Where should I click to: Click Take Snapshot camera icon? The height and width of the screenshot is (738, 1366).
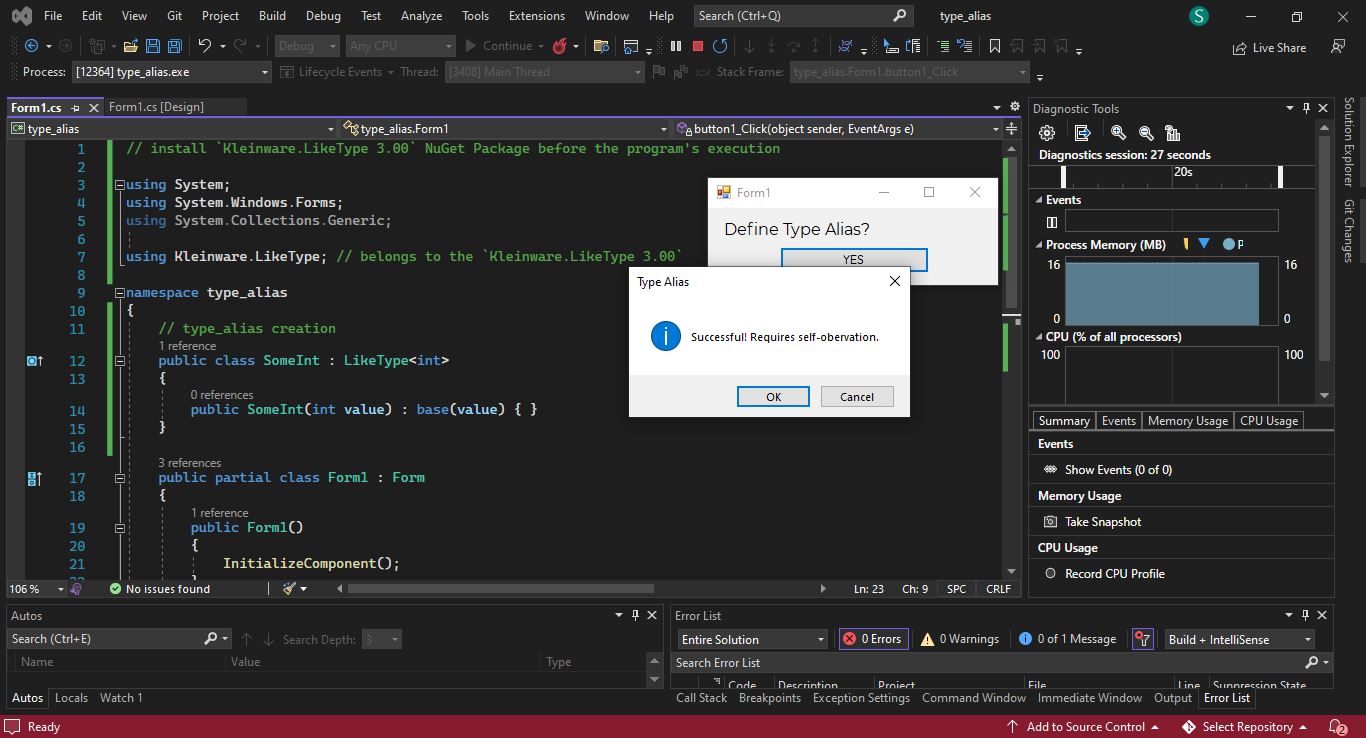[1050, 522]
